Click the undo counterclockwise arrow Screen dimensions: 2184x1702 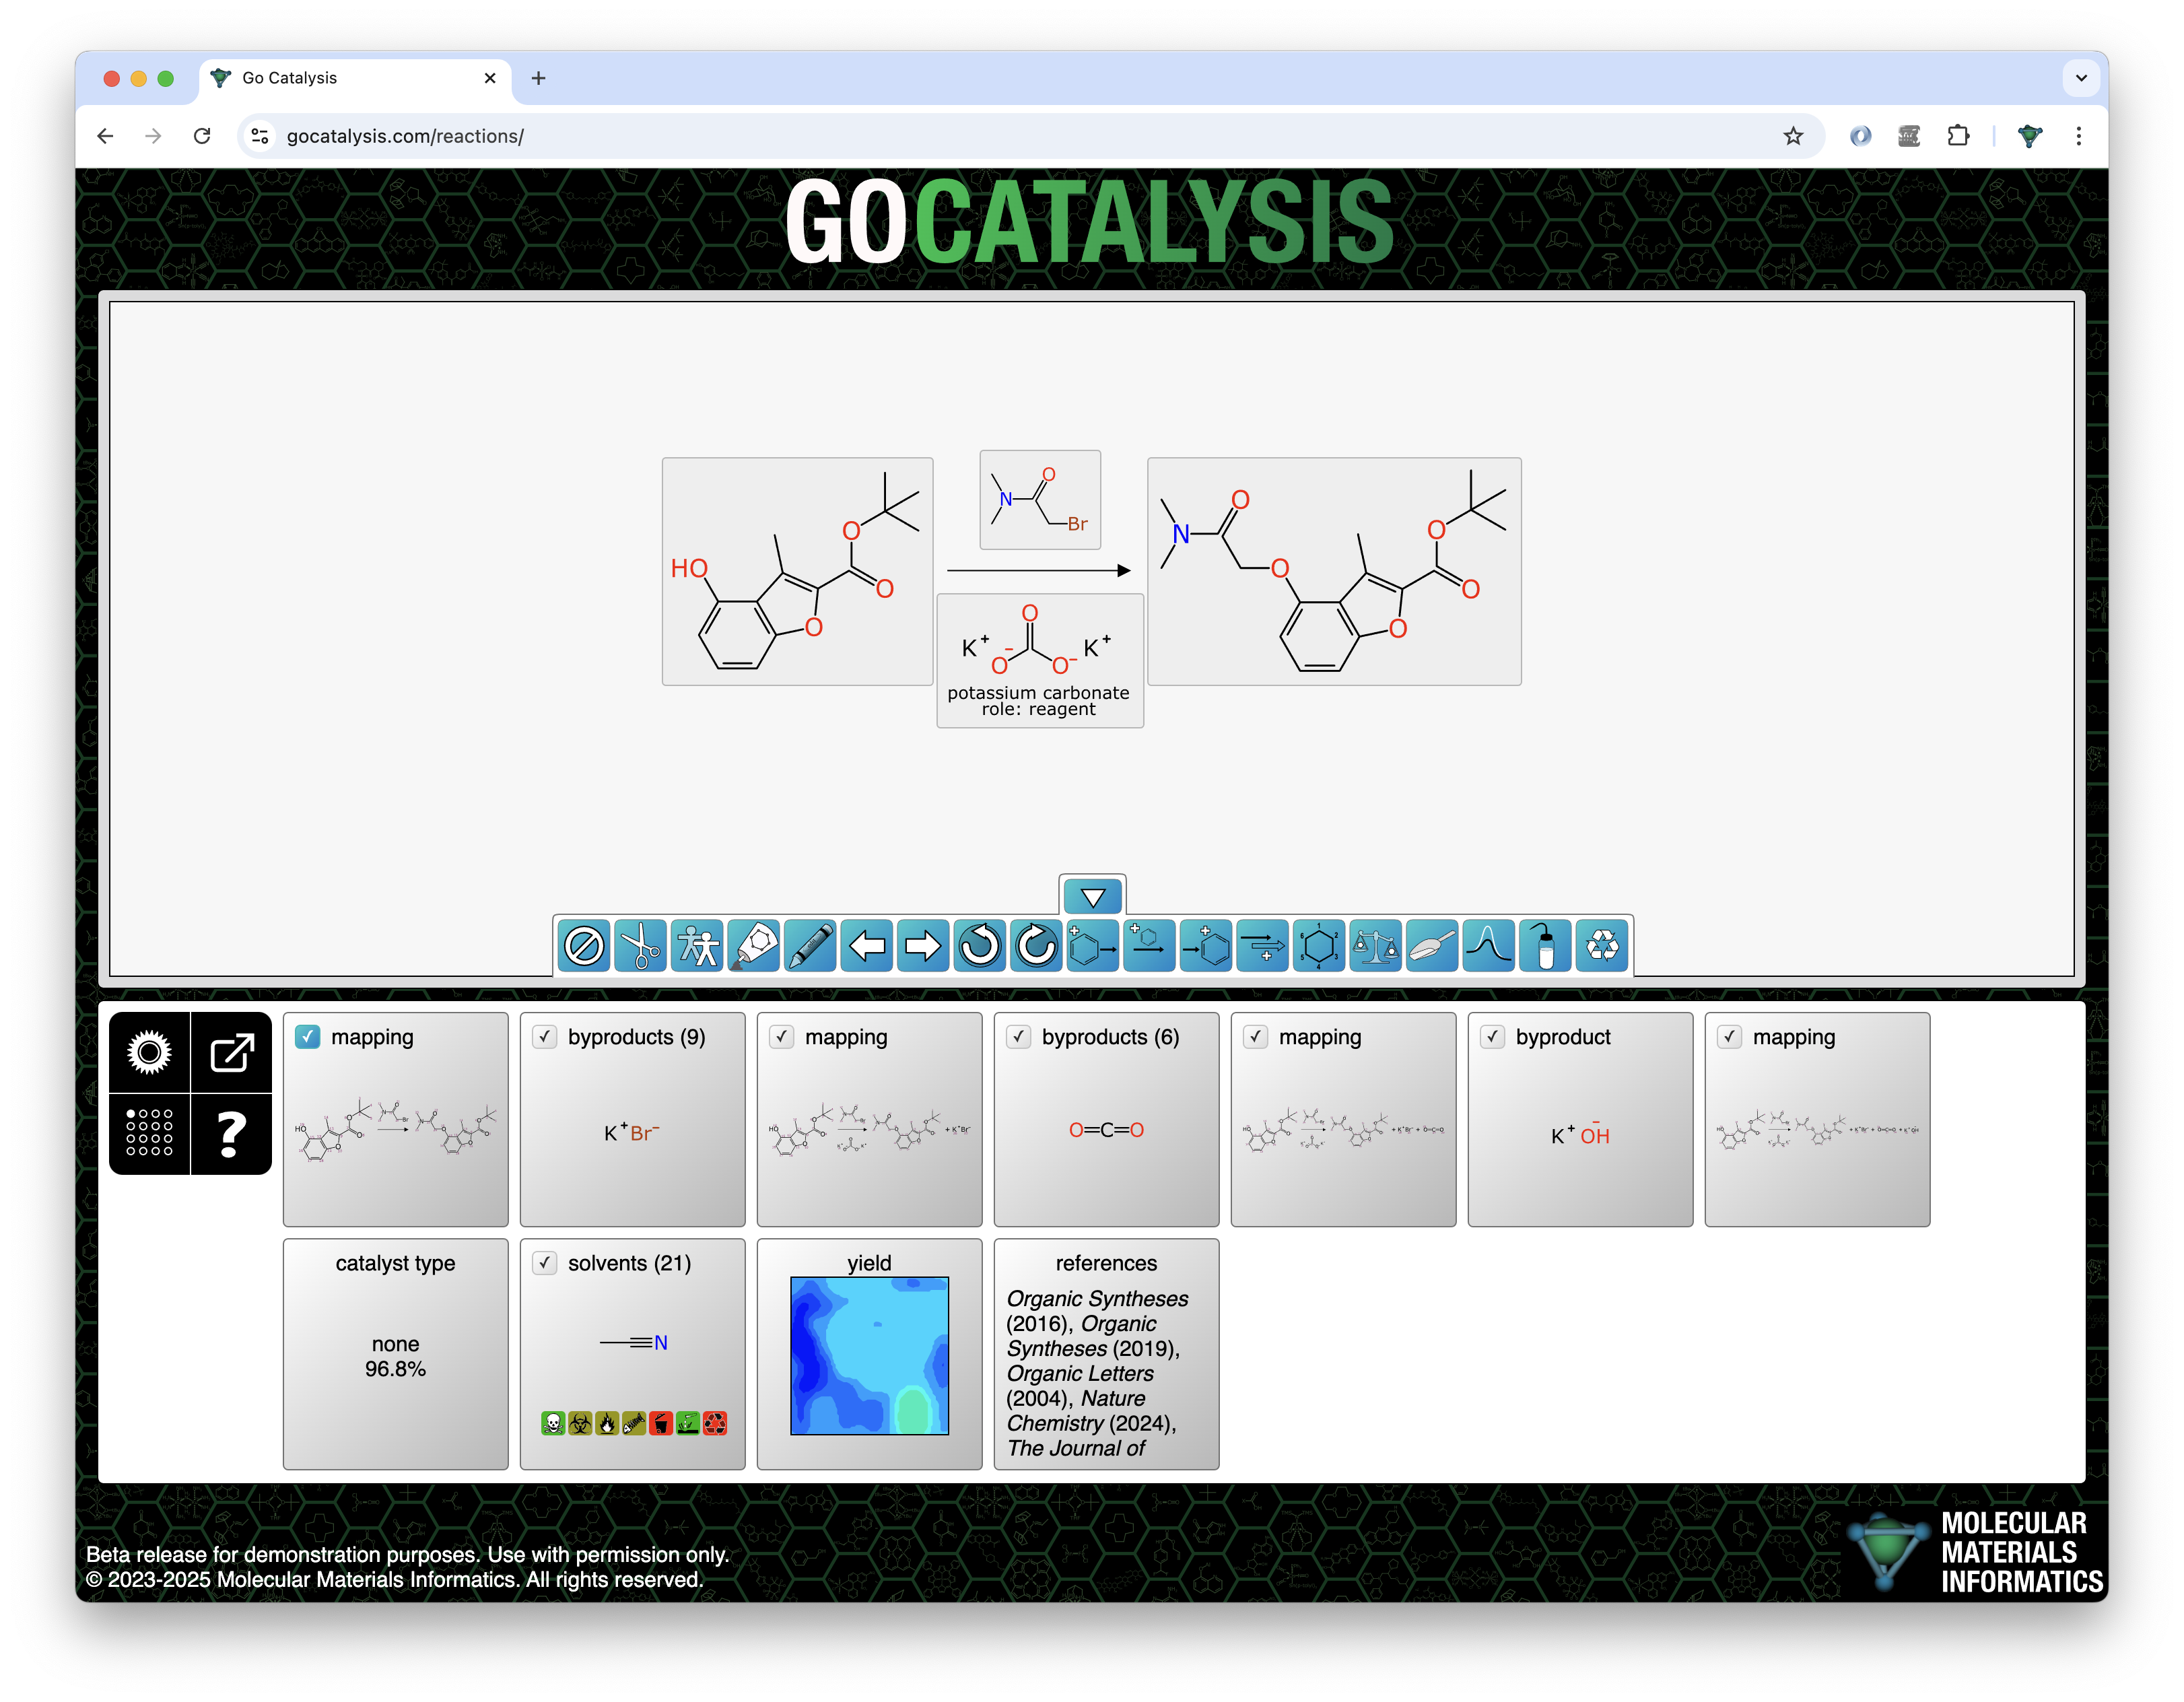click(979, 946)
